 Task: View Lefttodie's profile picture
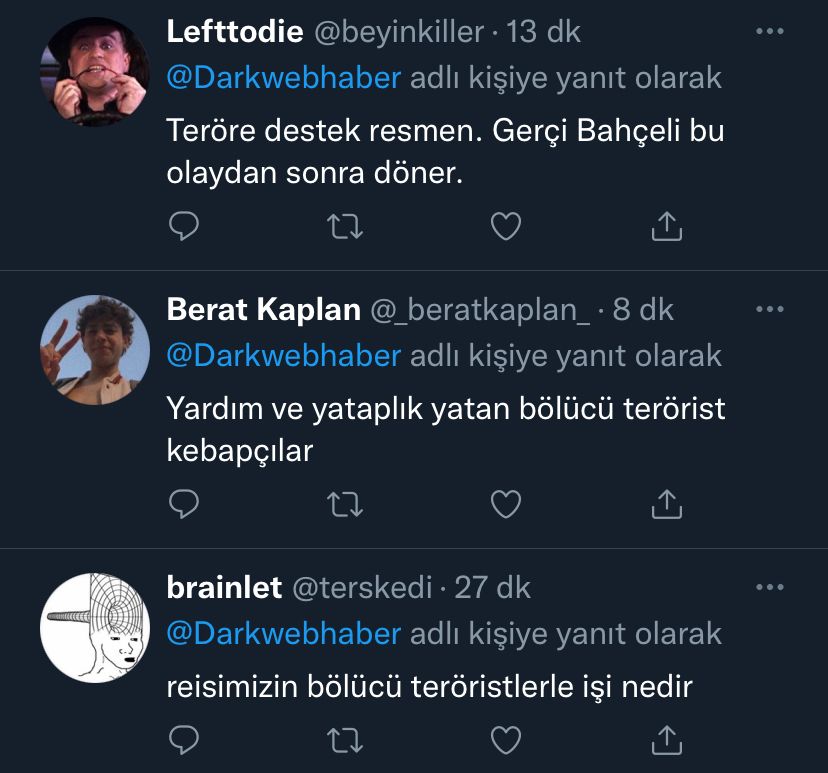click(95, 71)
